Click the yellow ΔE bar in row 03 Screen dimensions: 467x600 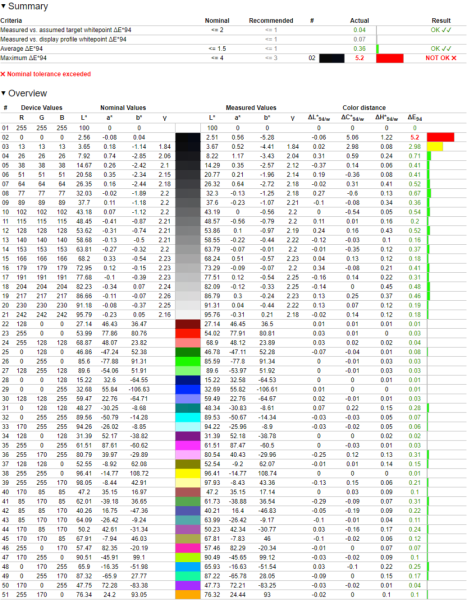point(435,147)
